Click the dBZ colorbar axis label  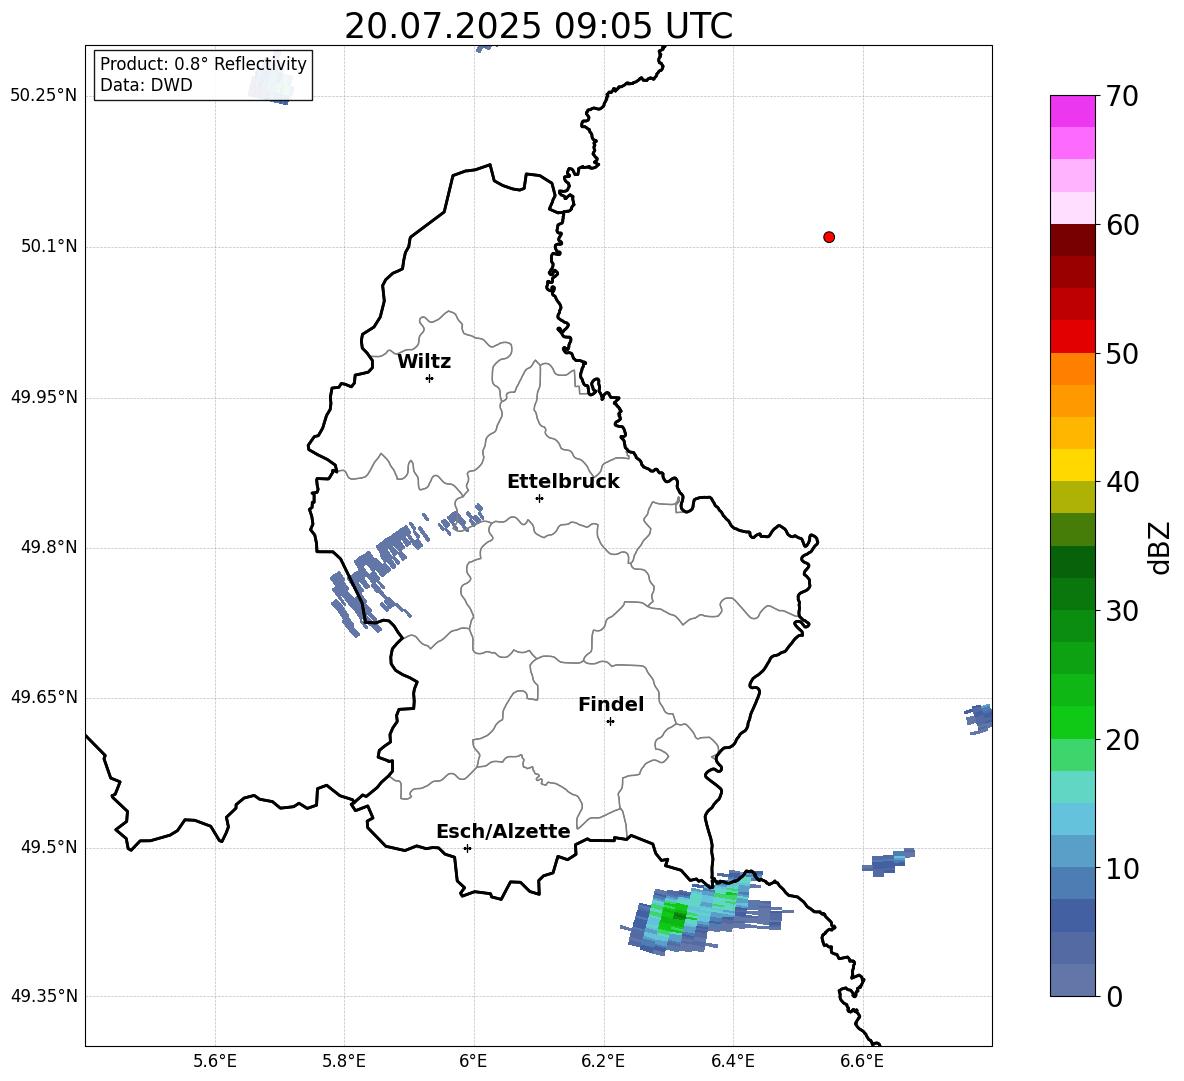1161,547
